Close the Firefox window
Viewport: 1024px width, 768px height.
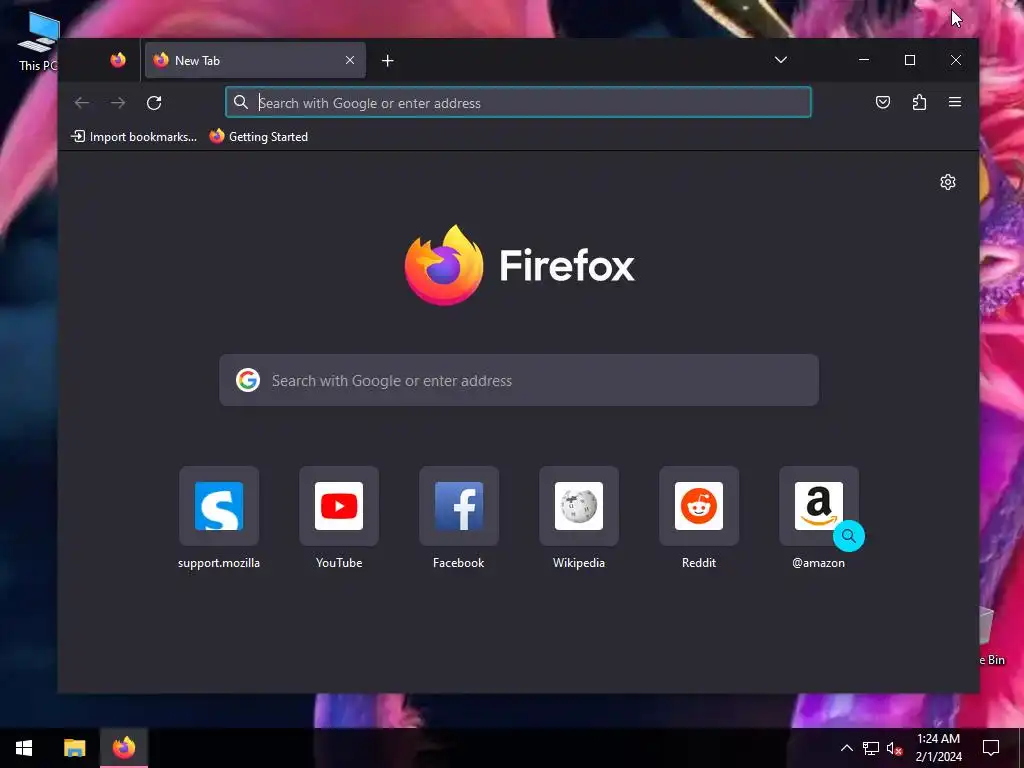tap(955, 60)
